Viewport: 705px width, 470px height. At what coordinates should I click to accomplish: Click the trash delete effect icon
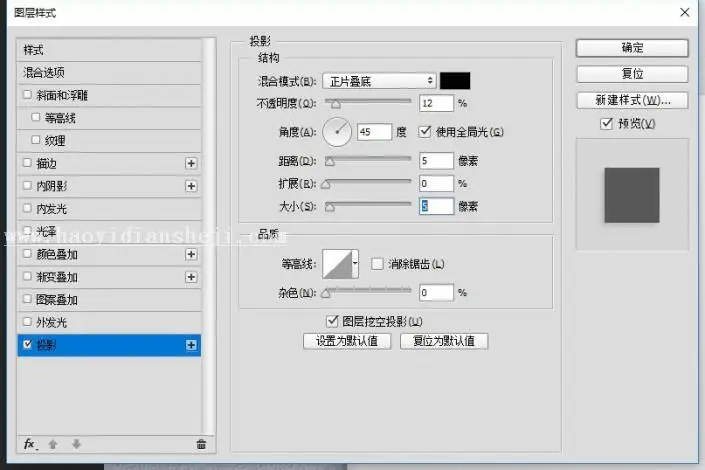[201, 444]
